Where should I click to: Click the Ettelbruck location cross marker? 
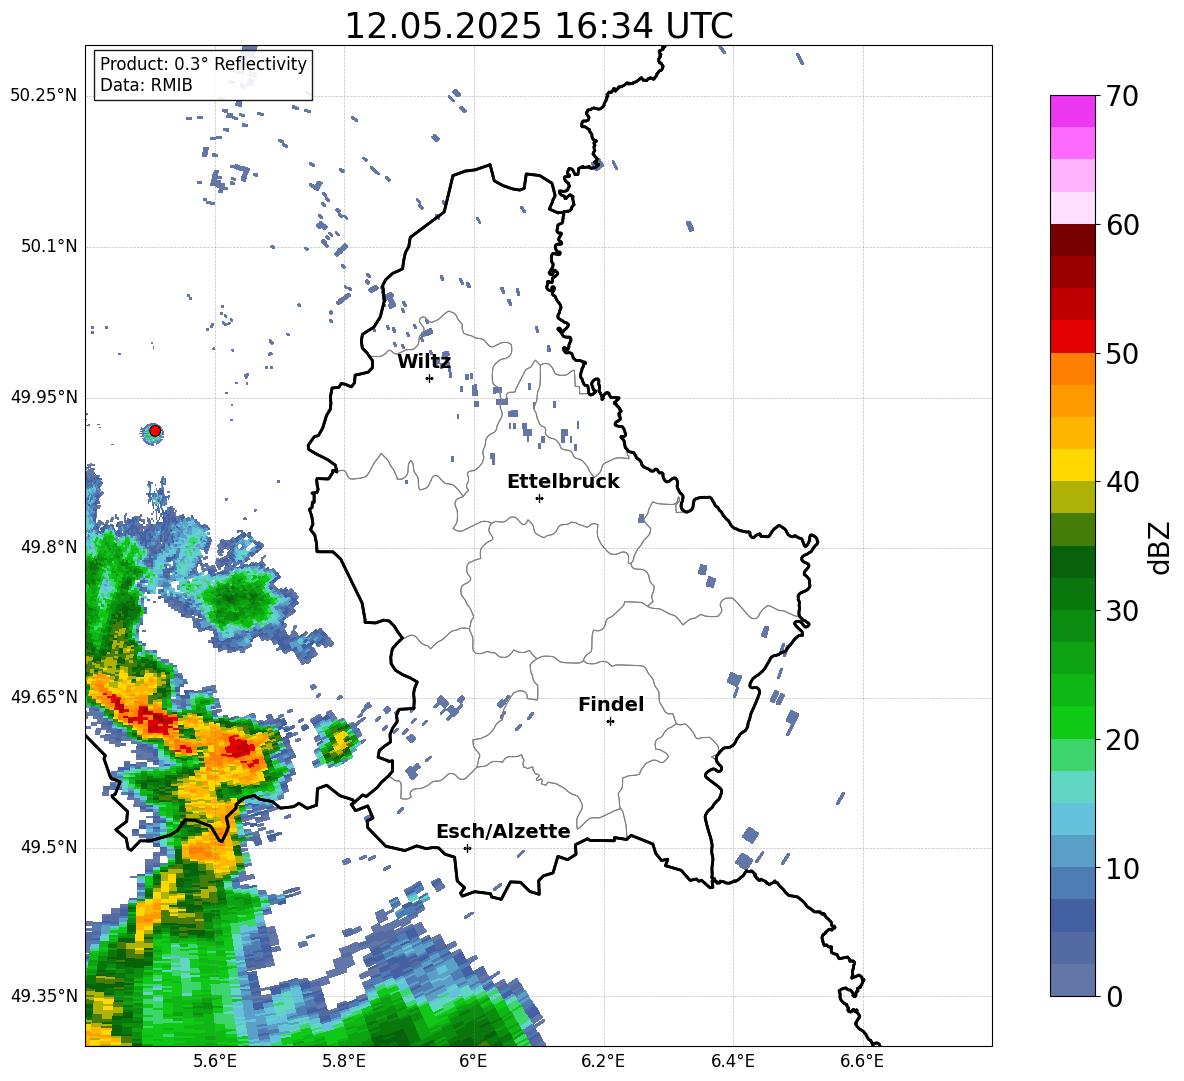tap(539, 498)
